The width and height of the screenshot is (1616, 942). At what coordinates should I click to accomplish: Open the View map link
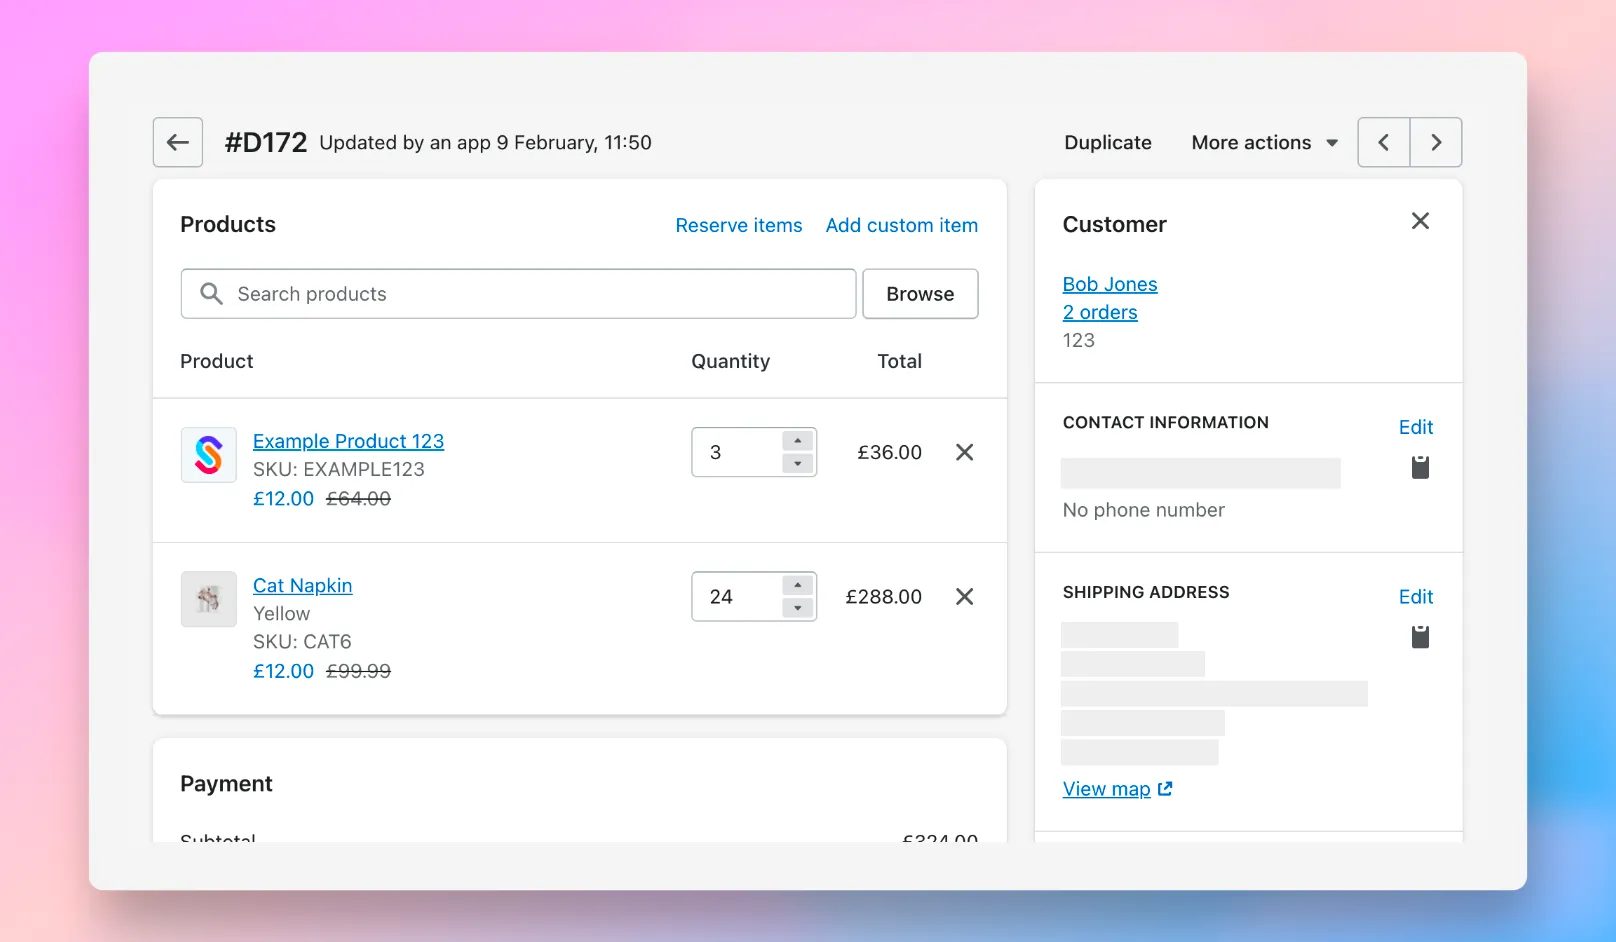coord(1117,789)
